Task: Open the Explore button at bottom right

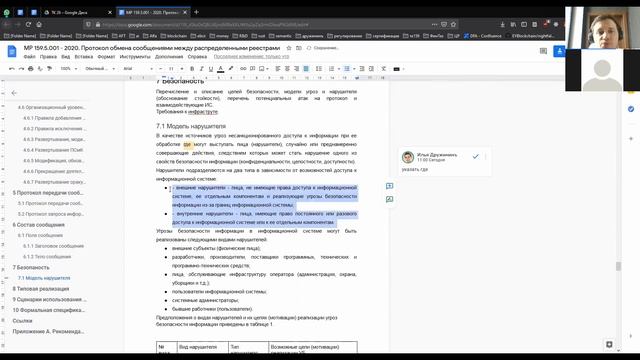Action: [x=609, y=344]
